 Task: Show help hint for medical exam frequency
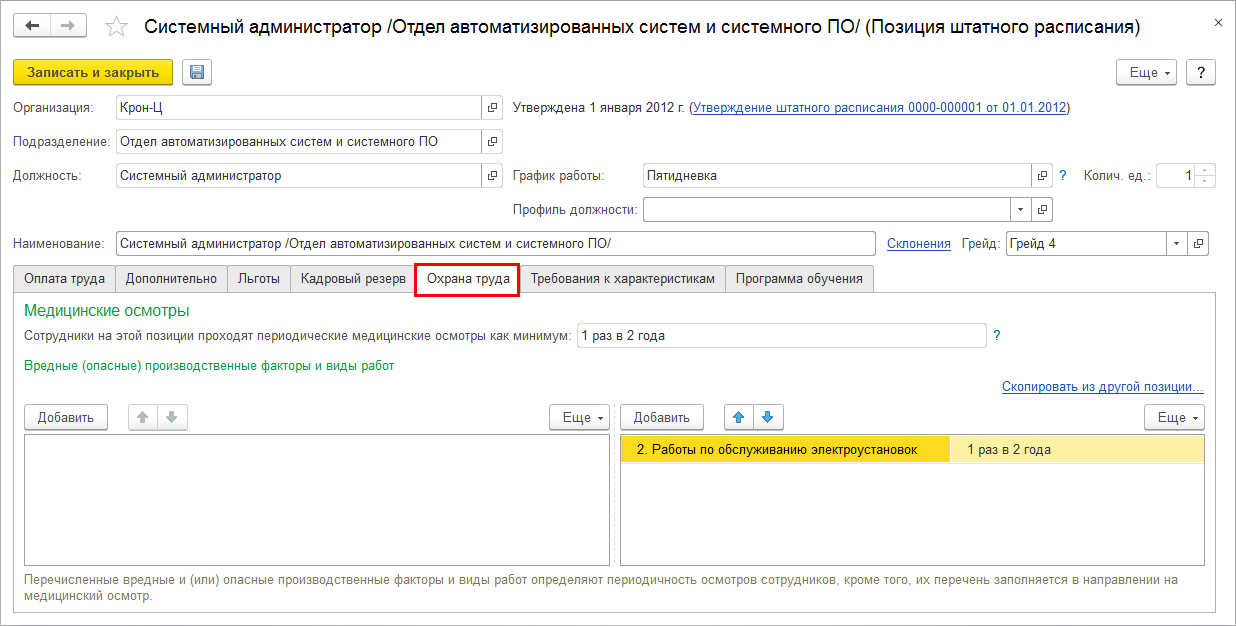click(997, 336)
